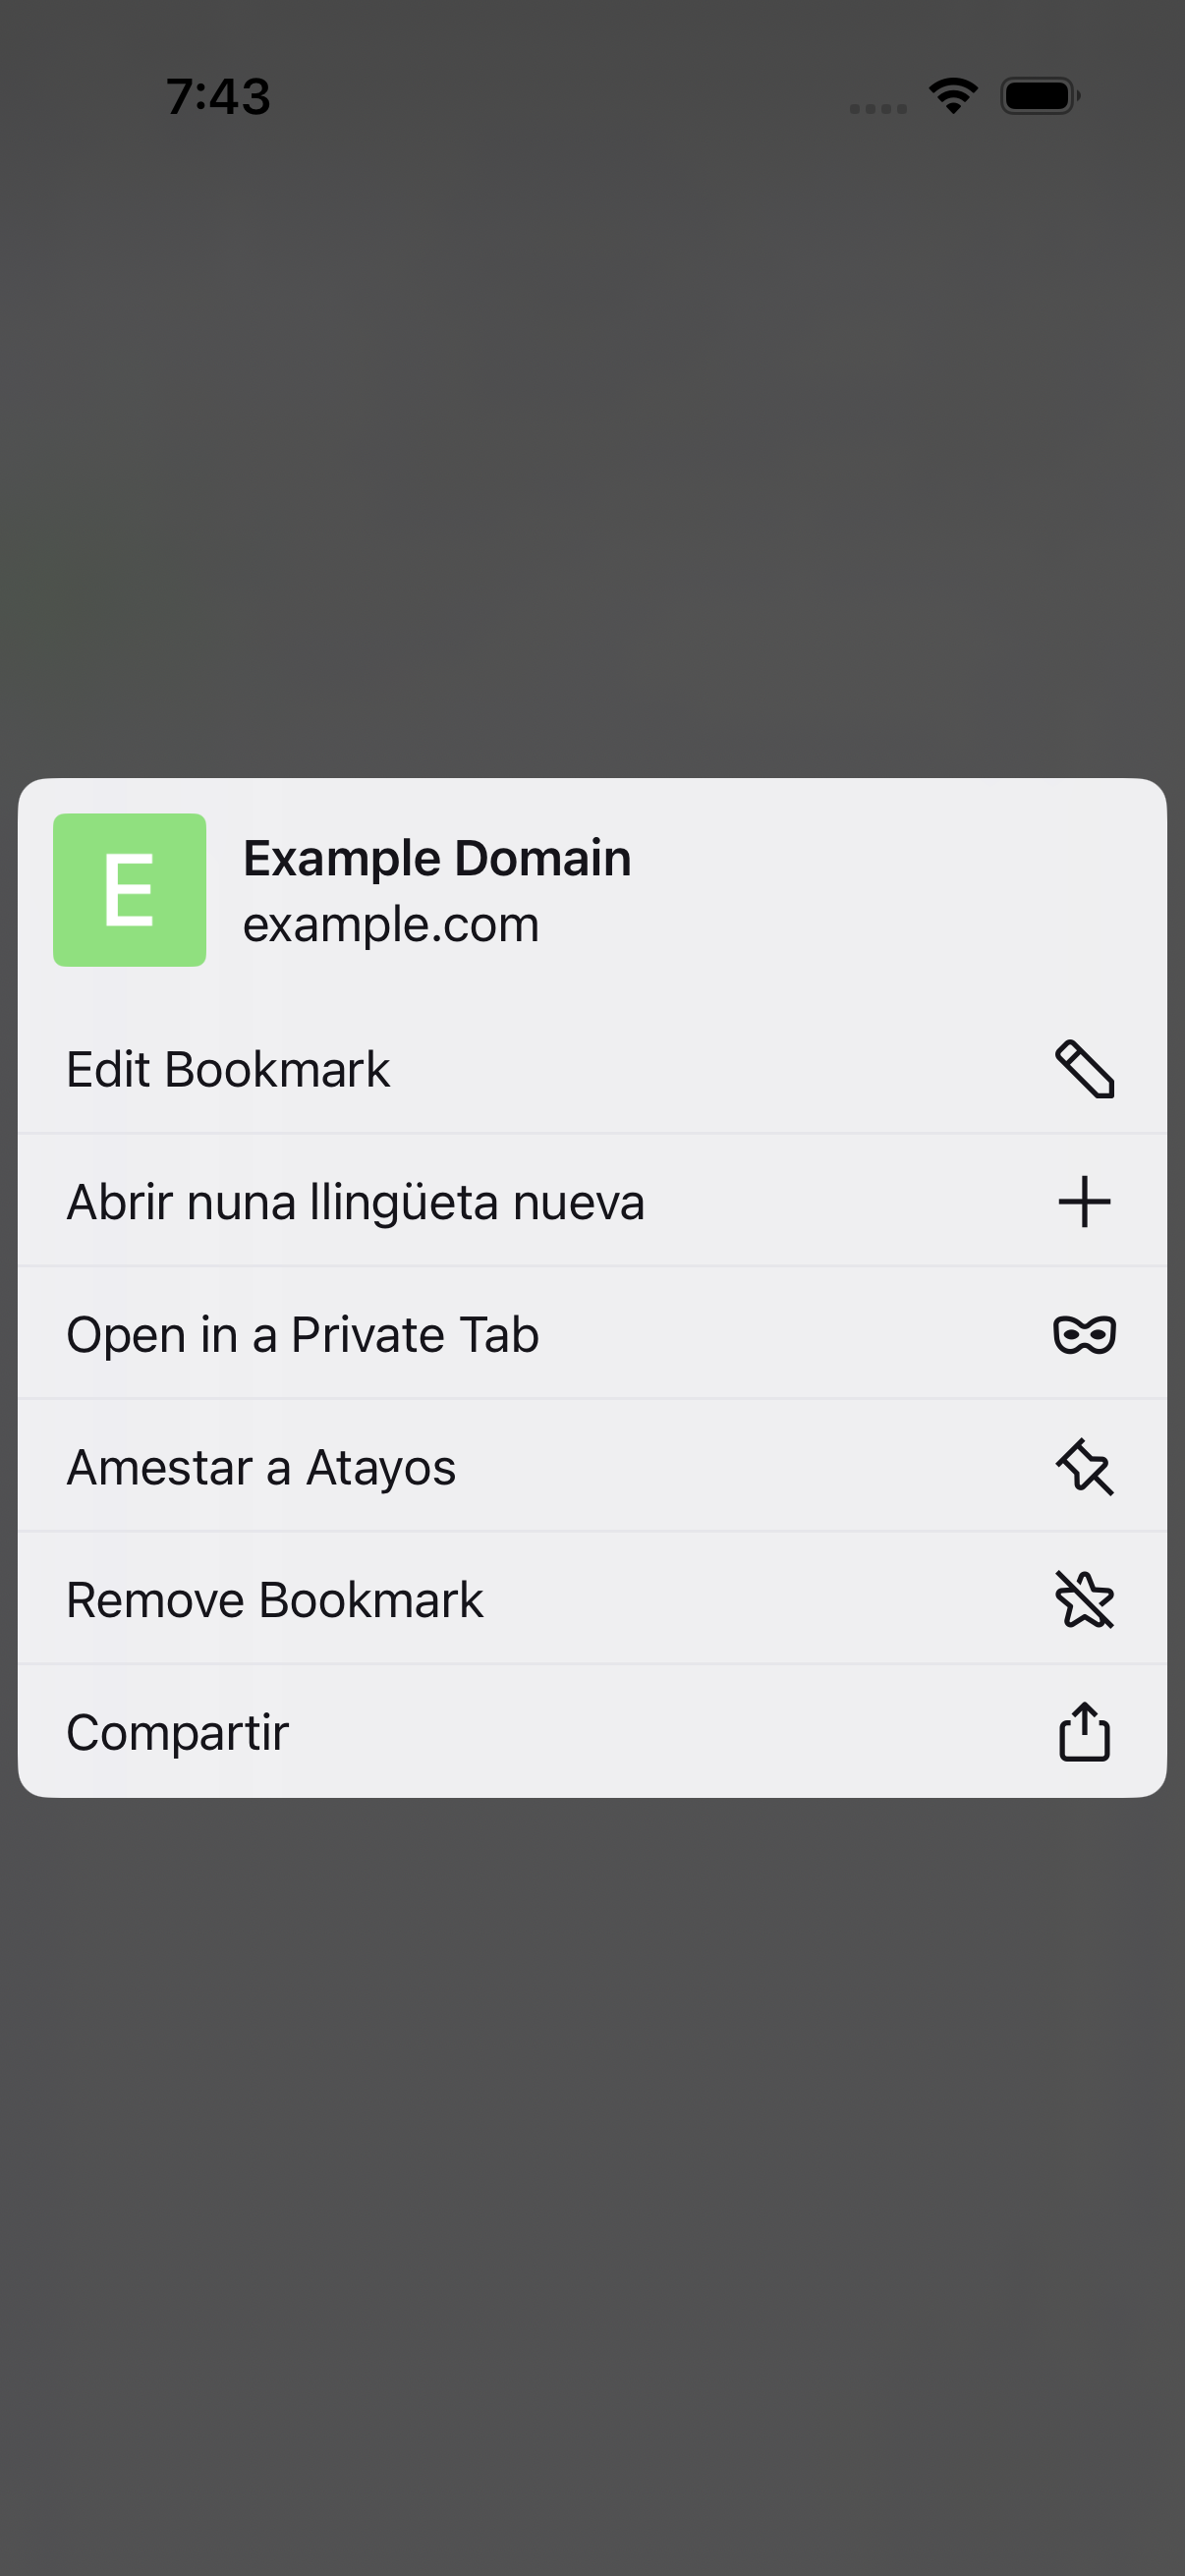Choose Amestar a Atayos option
Viewport: 1185px width, 2576px height.
[x=592, y=1467]
